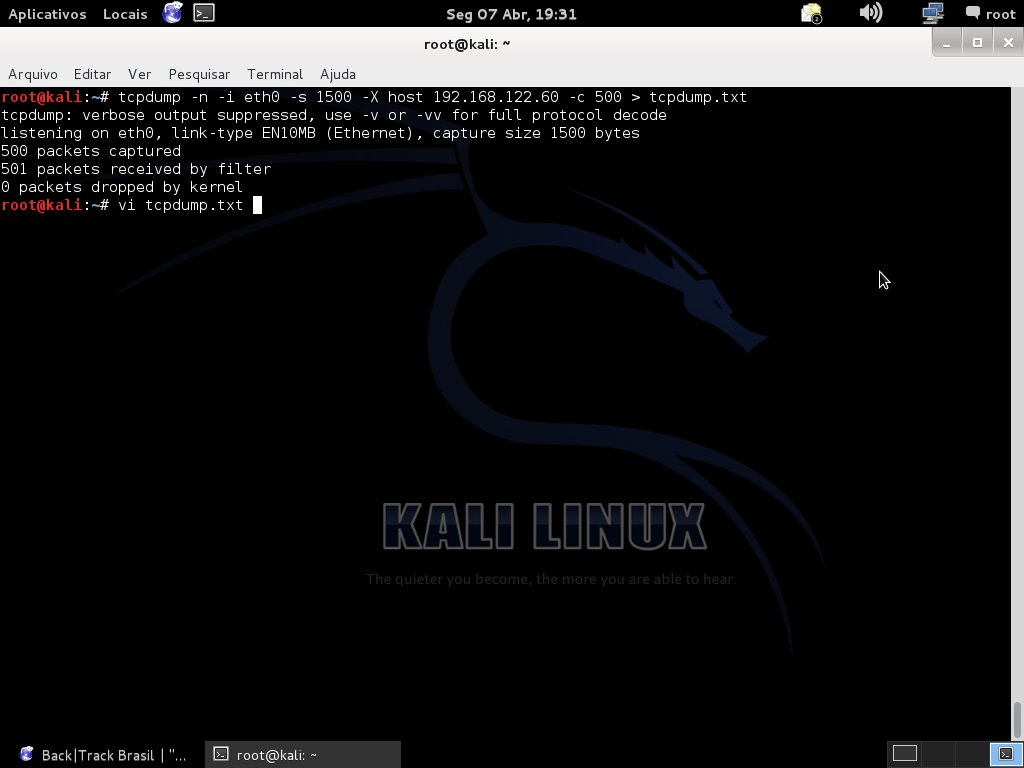Switch to Back|Track Brasil taskbar window
The width and height of the screenshot is (1024, 768).
coord(103,755)
